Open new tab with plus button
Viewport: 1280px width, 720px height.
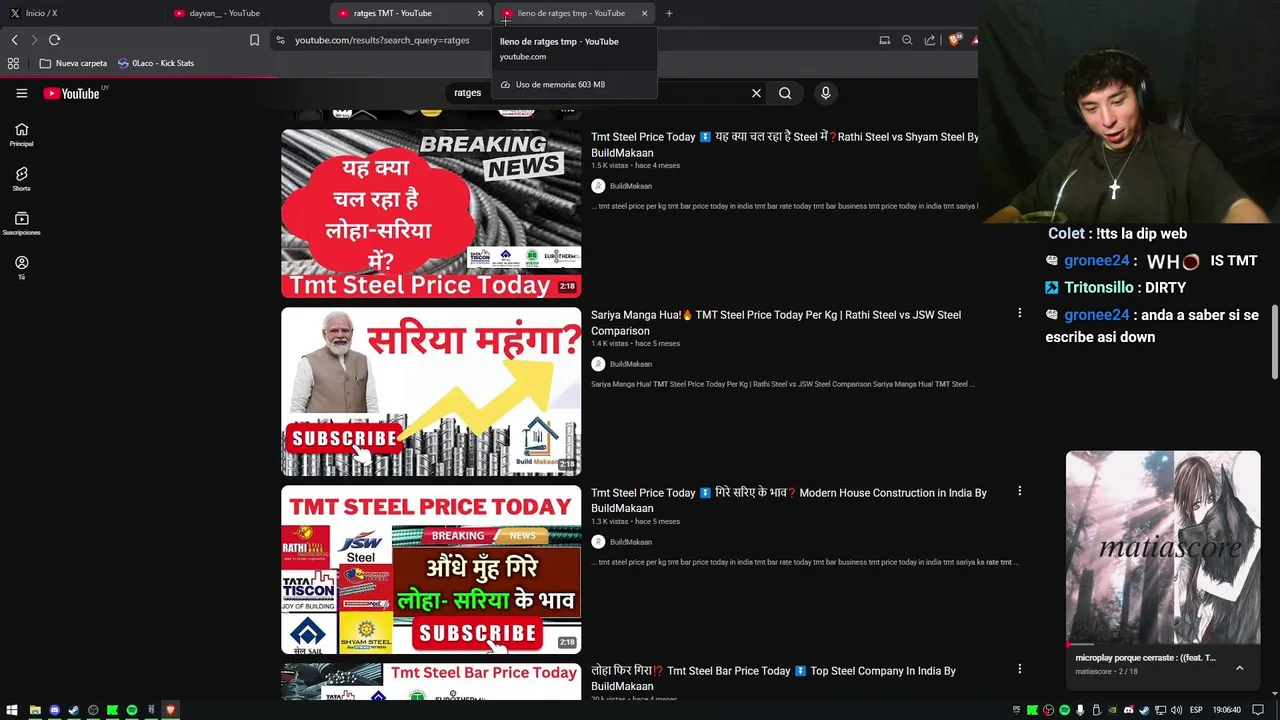[x=669, y=13]
